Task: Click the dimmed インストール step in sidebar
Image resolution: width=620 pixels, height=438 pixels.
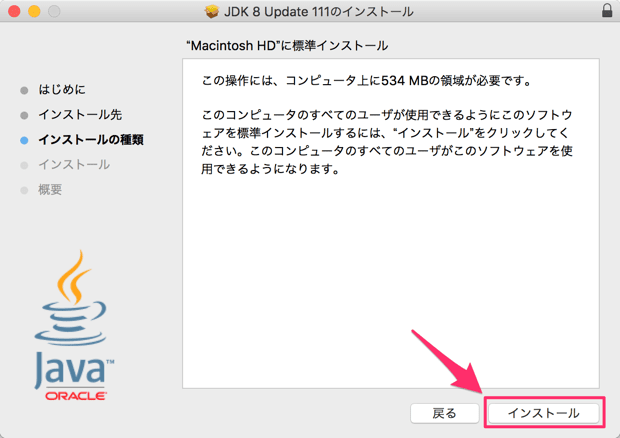Action: (74, 164)
